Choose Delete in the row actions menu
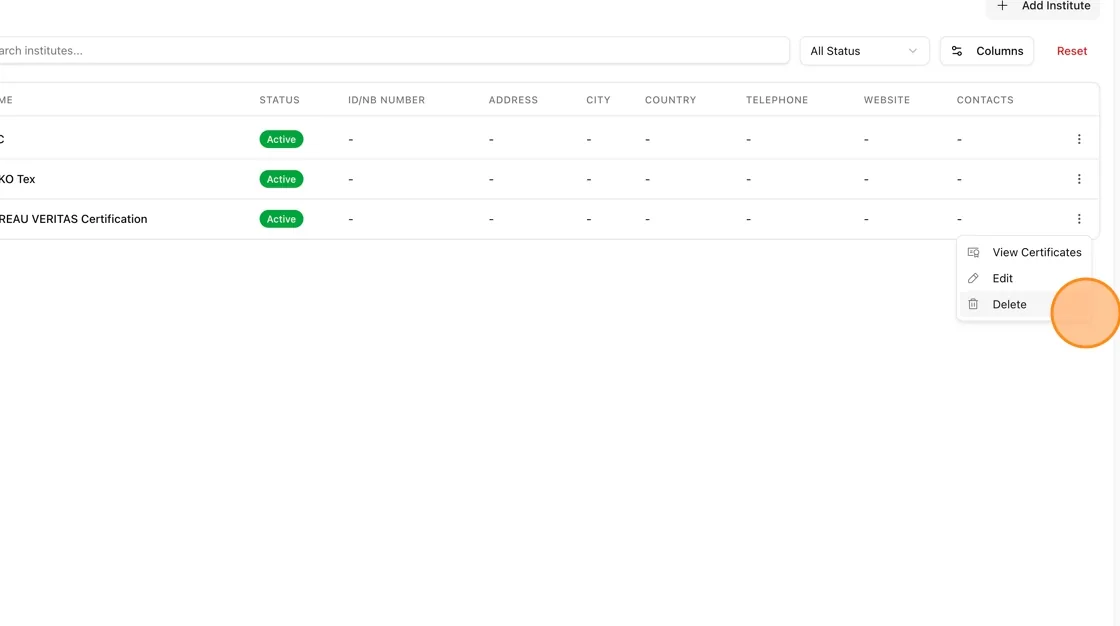This screenshot has height=626, width=1120. pos(1024,304)
